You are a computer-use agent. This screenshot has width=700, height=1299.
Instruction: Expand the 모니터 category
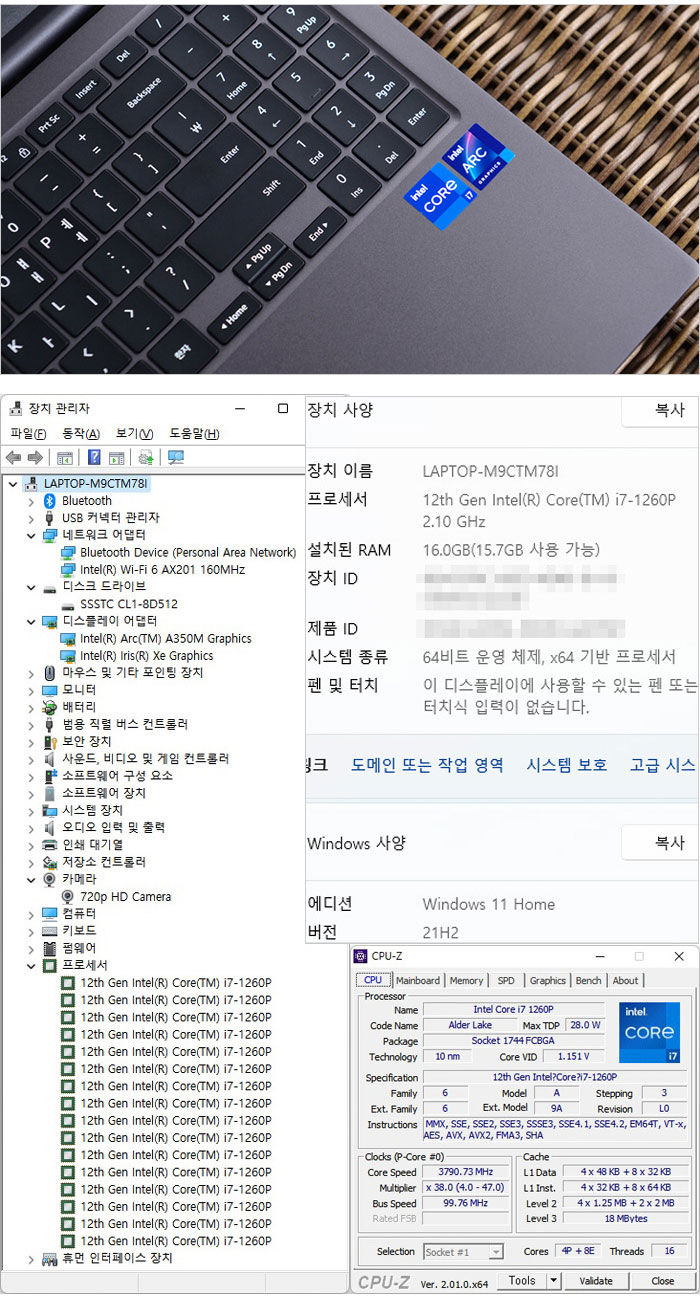click(x=31, y=690)
